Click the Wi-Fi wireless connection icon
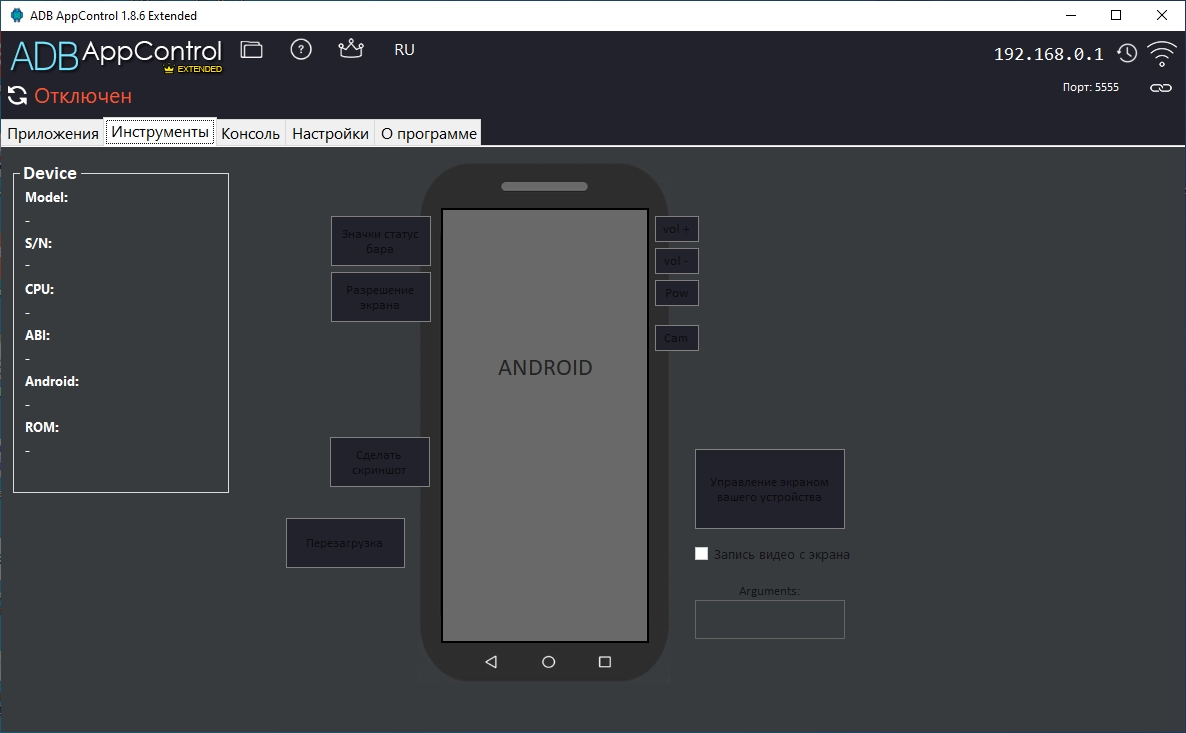 pos(1161,54)
